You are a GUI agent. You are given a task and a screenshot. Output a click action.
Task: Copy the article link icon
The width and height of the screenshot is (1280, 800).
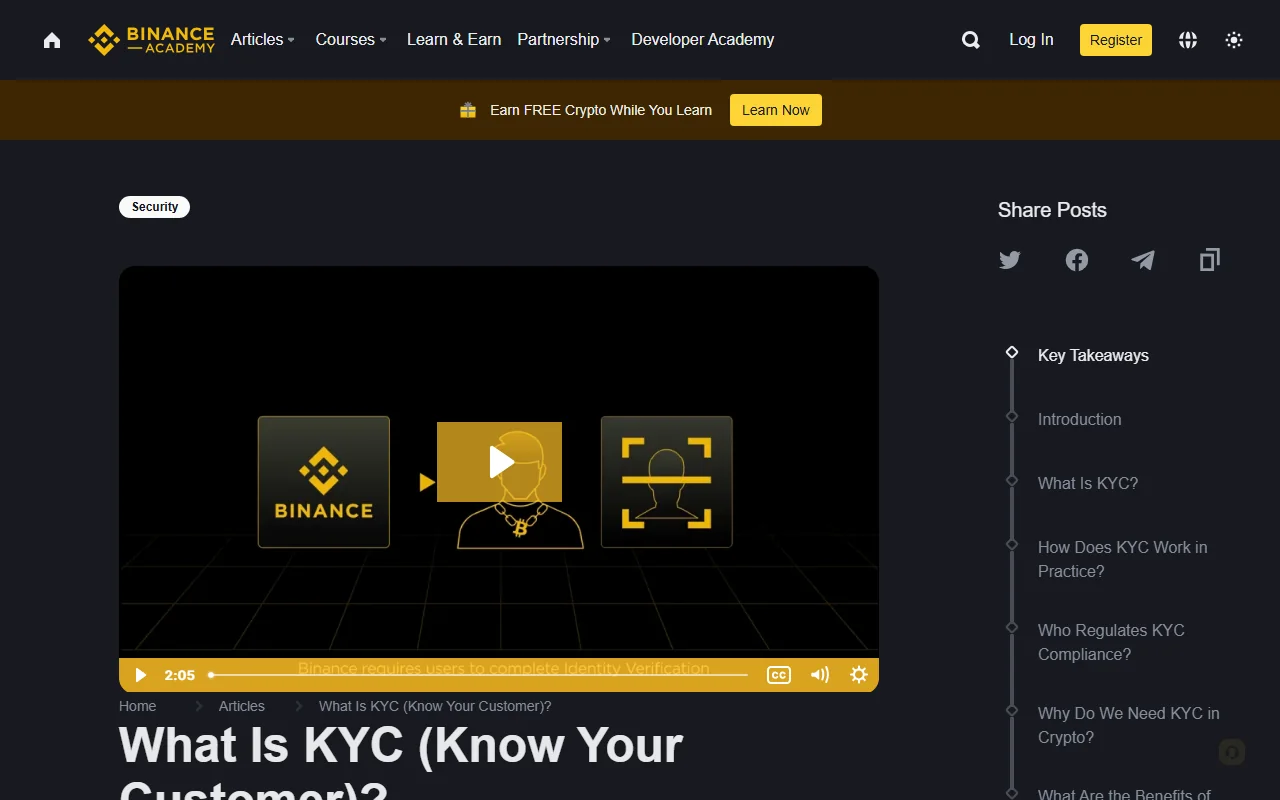(x=1210, y=260)
